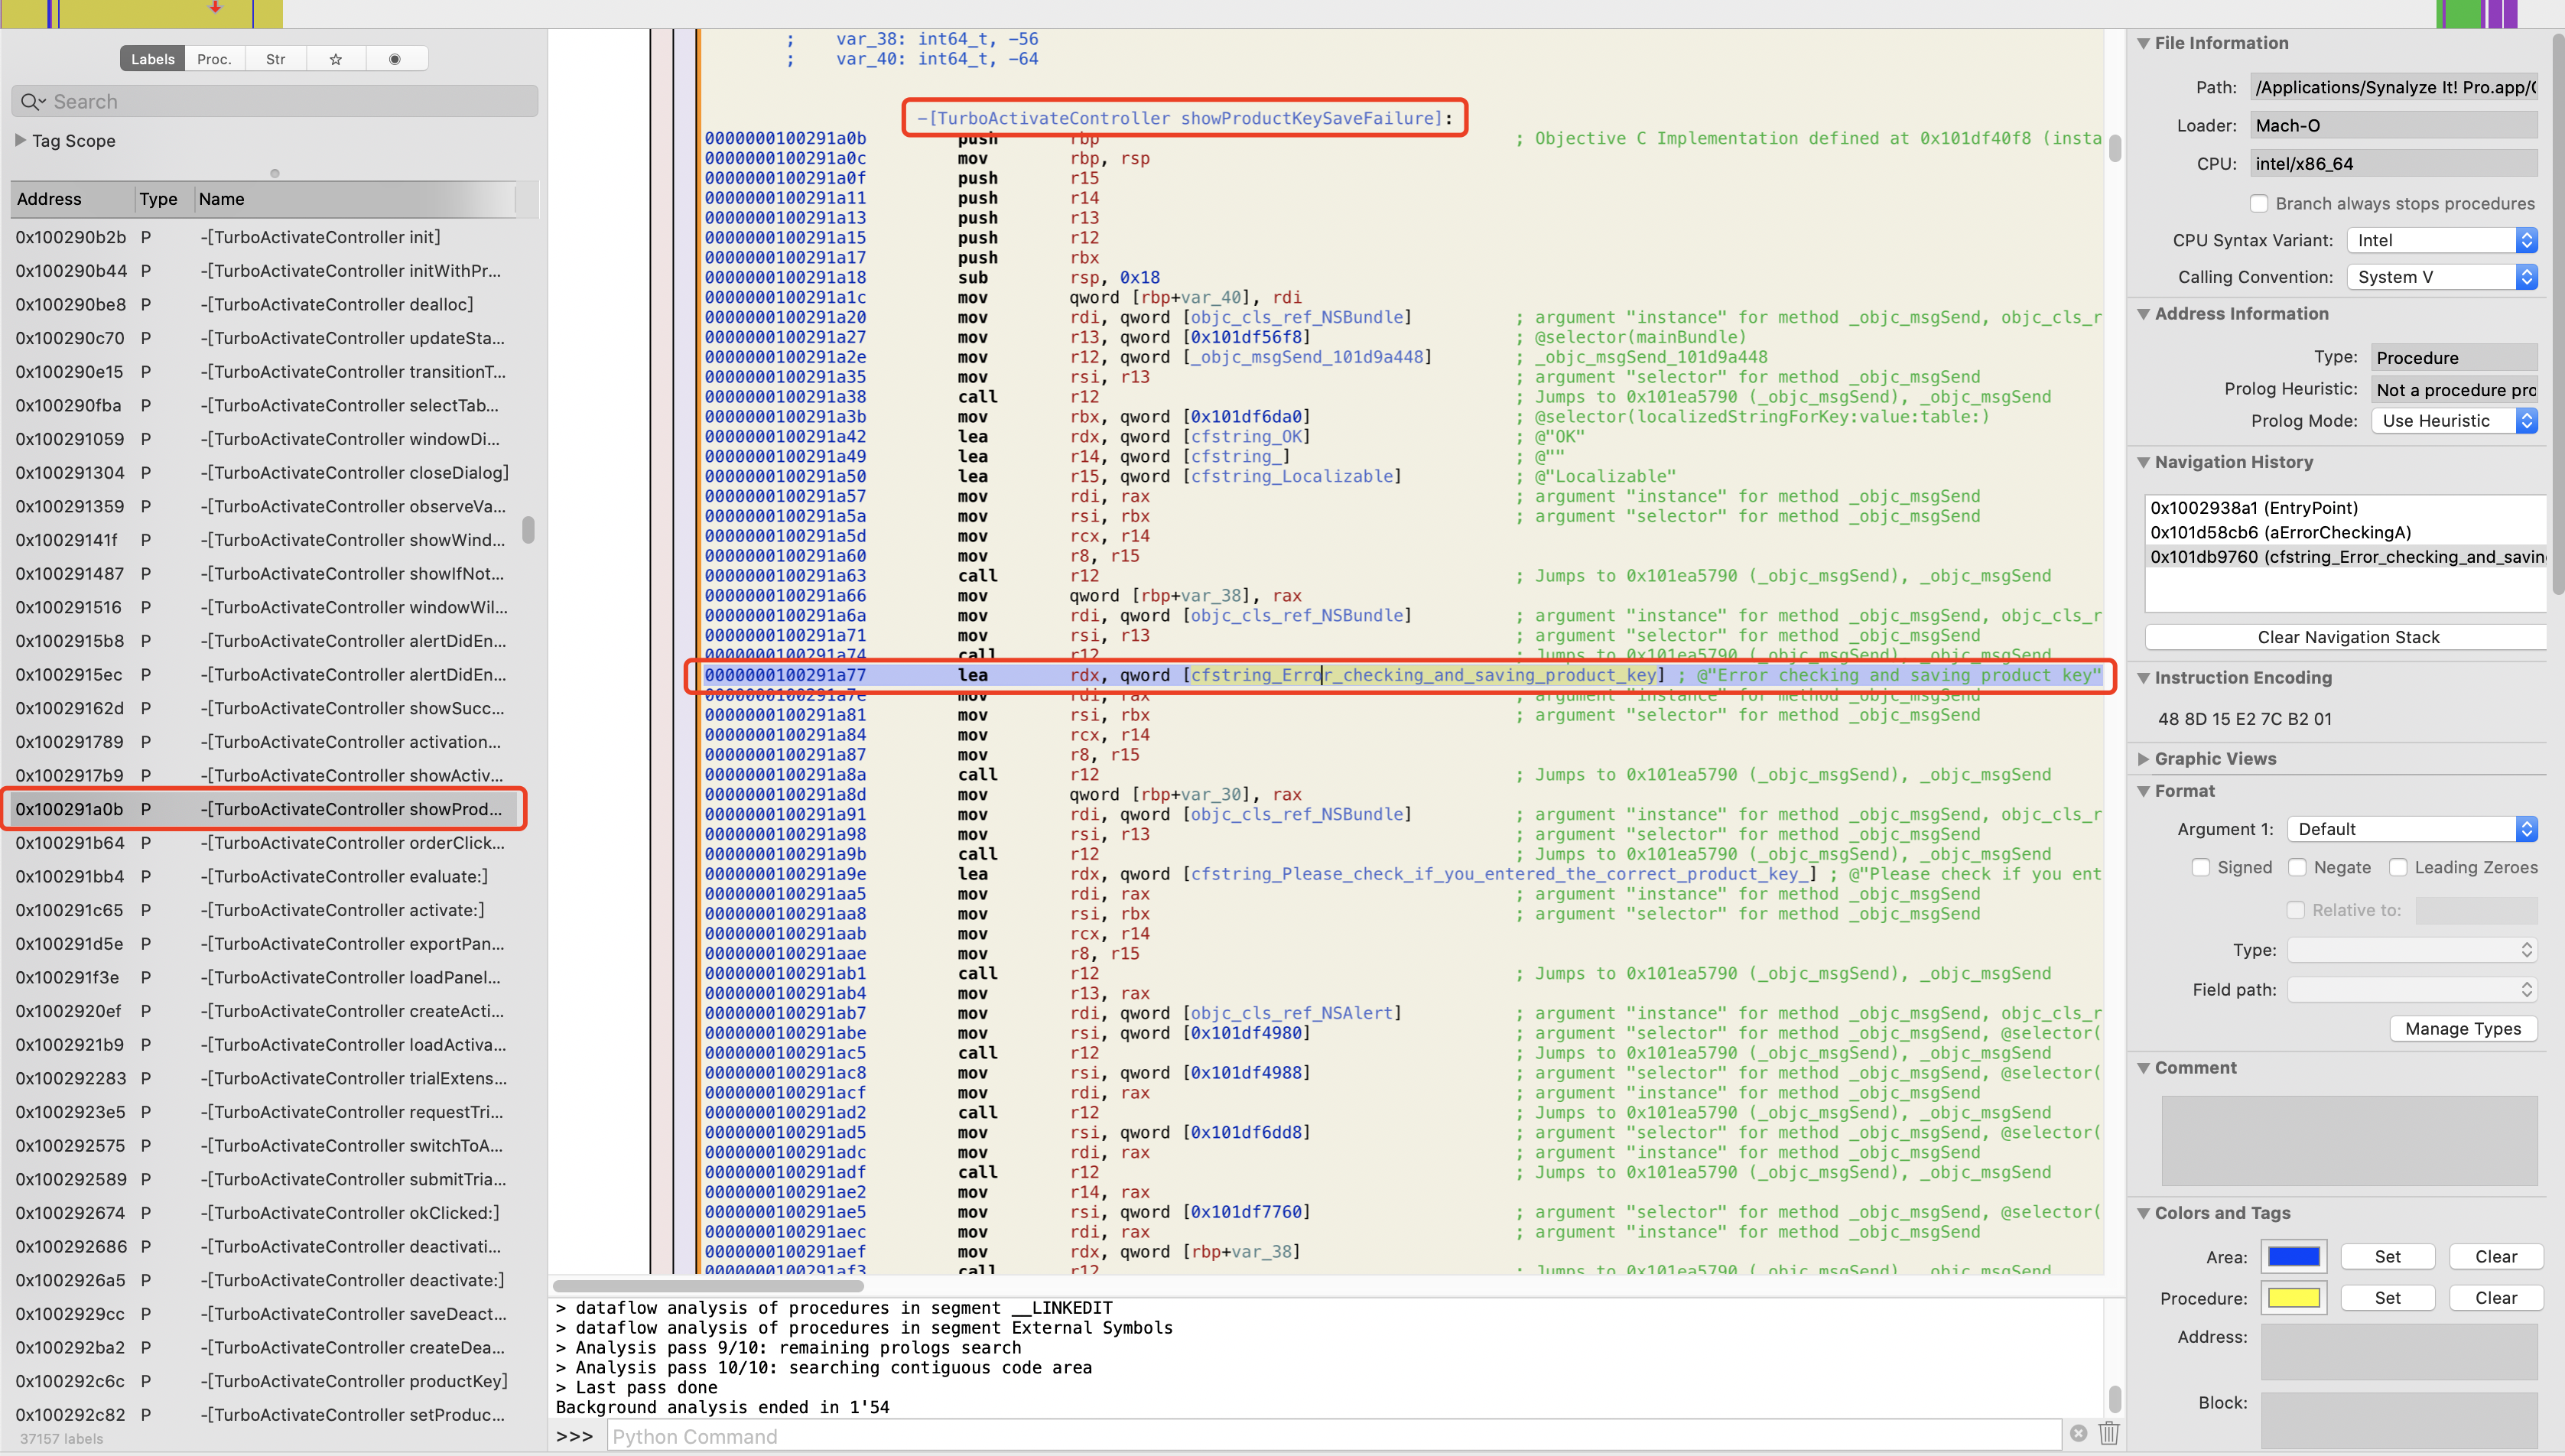The height and width of the screenshot is (1456, 2565).
Task: Enable Branch always stops procedures checkbox
Action: tap(2259, 203)
